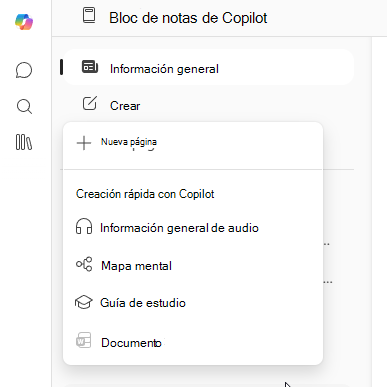387x387 pixels.
Task: Click the Bloc de notas de Copilot title
Action: [x=188, y=18]
